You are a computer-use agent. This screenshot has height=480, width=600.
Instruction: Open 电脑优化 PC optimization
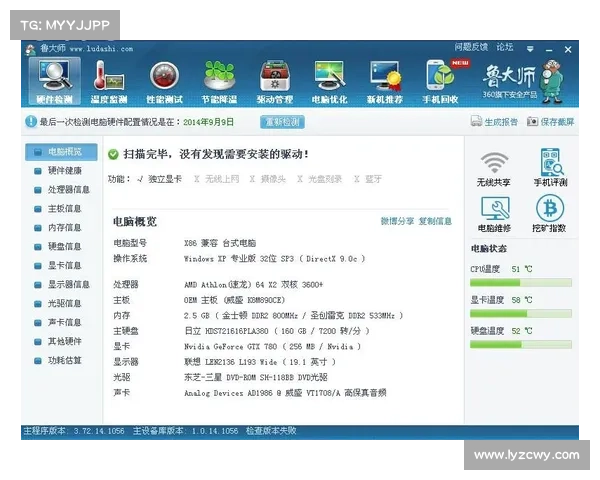coord(329,82)
